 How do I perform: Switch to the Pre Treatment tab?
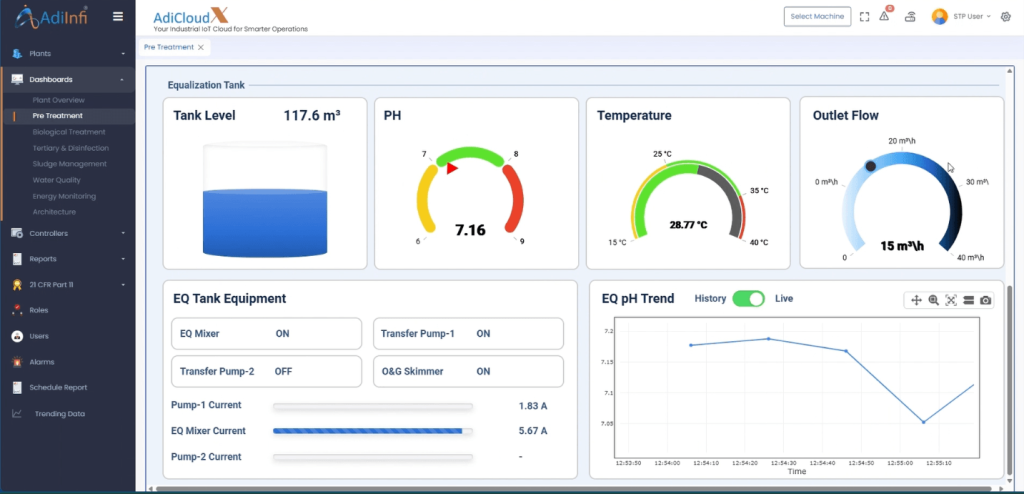click(168, 47)
